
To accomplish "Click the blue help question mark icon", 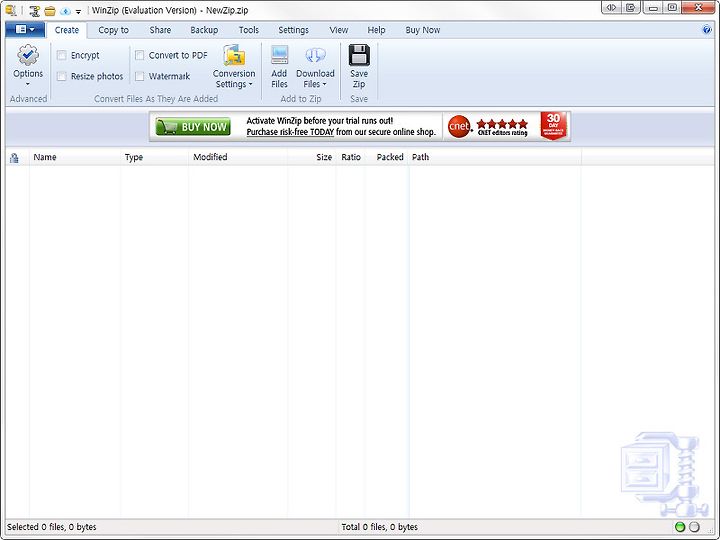I will (707, 30).
